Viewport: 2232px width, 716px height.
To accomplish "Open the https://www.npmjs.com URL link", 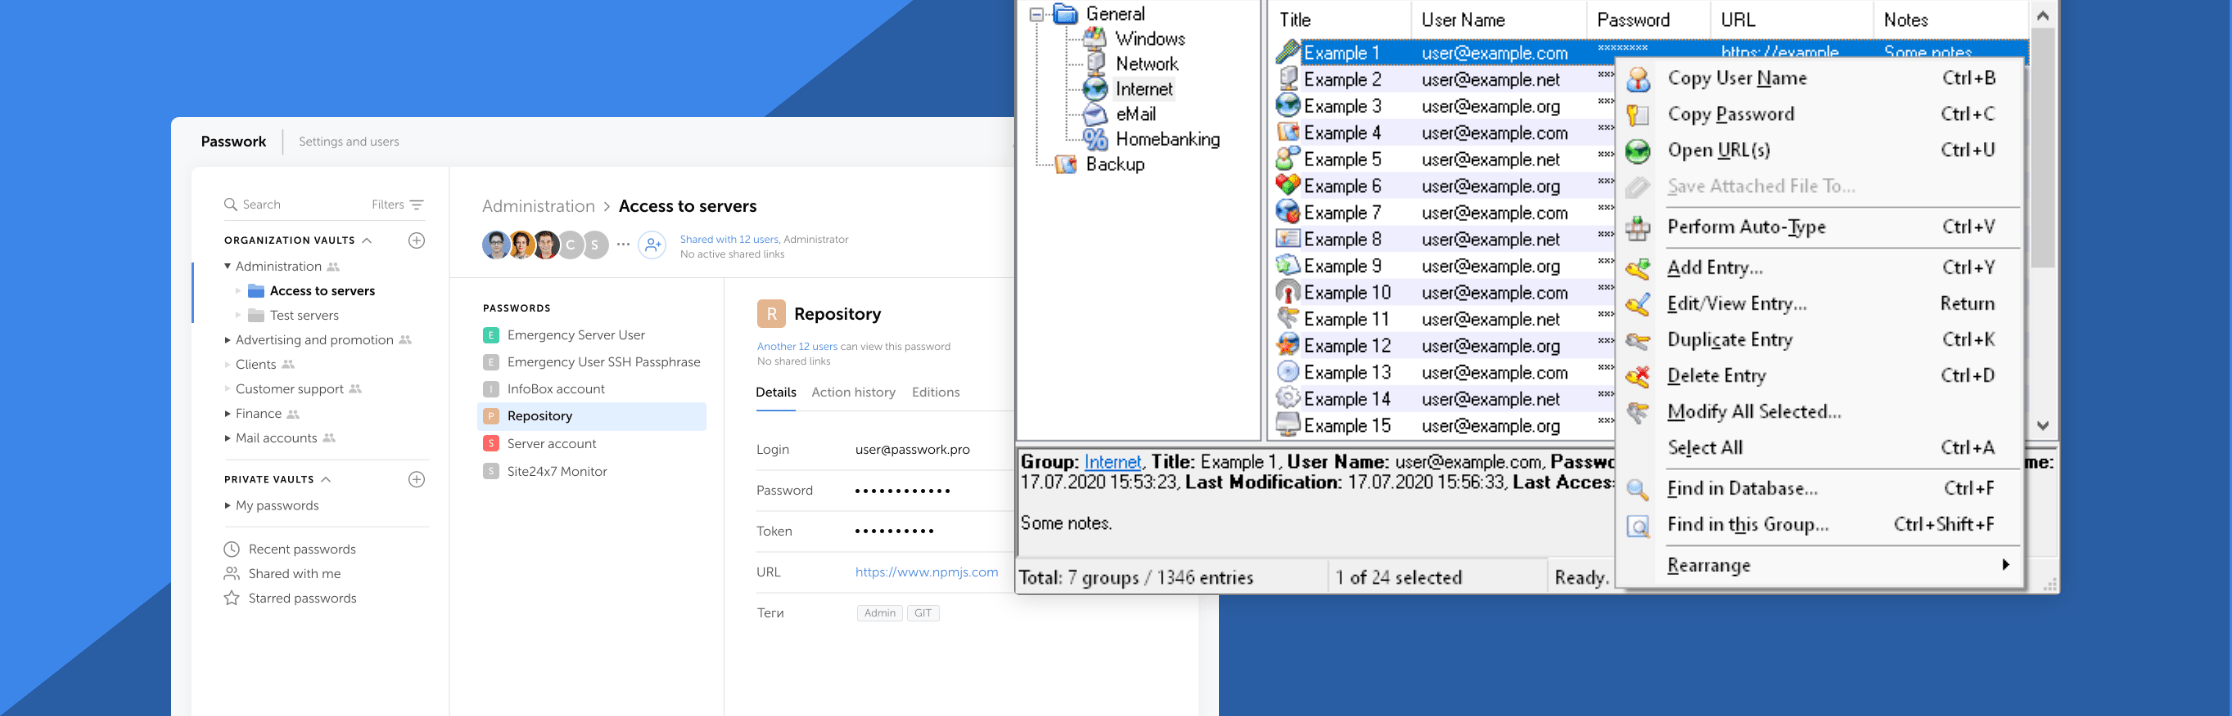I will click(x=926, y=572).
